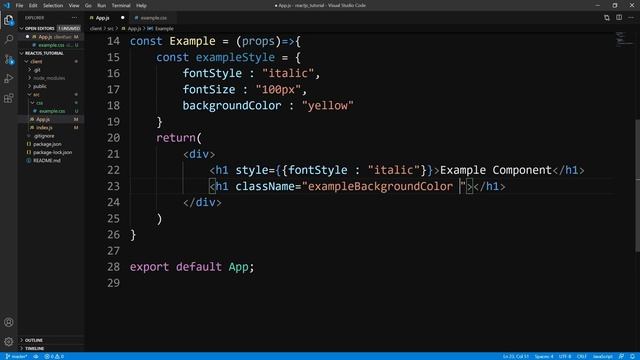Open the Selection menu
Image resolution: width=640 pixels, height=360 pixels.
tap(53, 5)
